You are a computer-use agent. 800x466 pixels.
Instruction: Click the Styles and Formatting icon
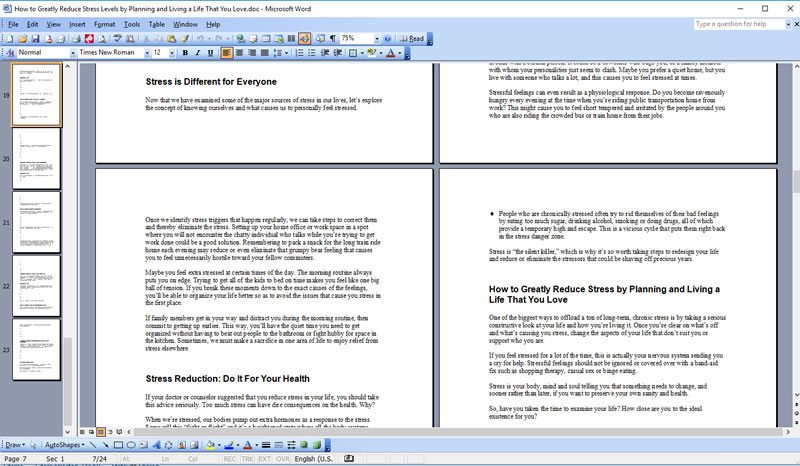point(10,53)
